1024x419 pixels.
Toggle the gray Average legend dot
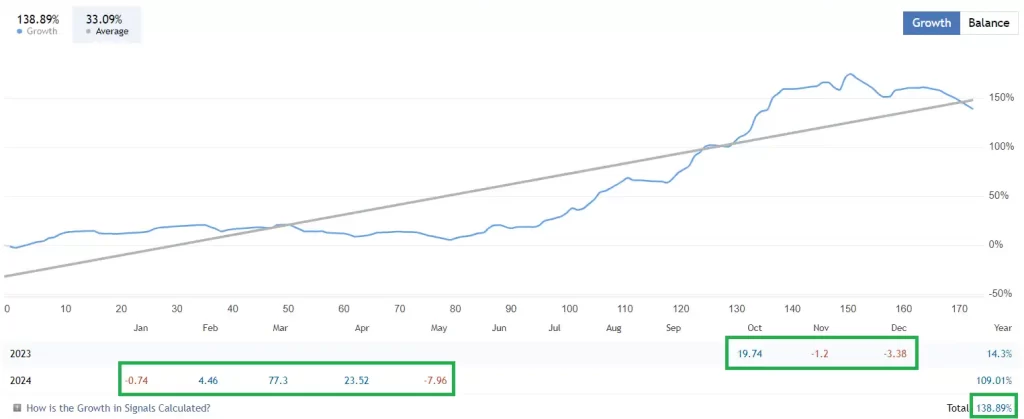pyautogui.click(x=89, y=31)
